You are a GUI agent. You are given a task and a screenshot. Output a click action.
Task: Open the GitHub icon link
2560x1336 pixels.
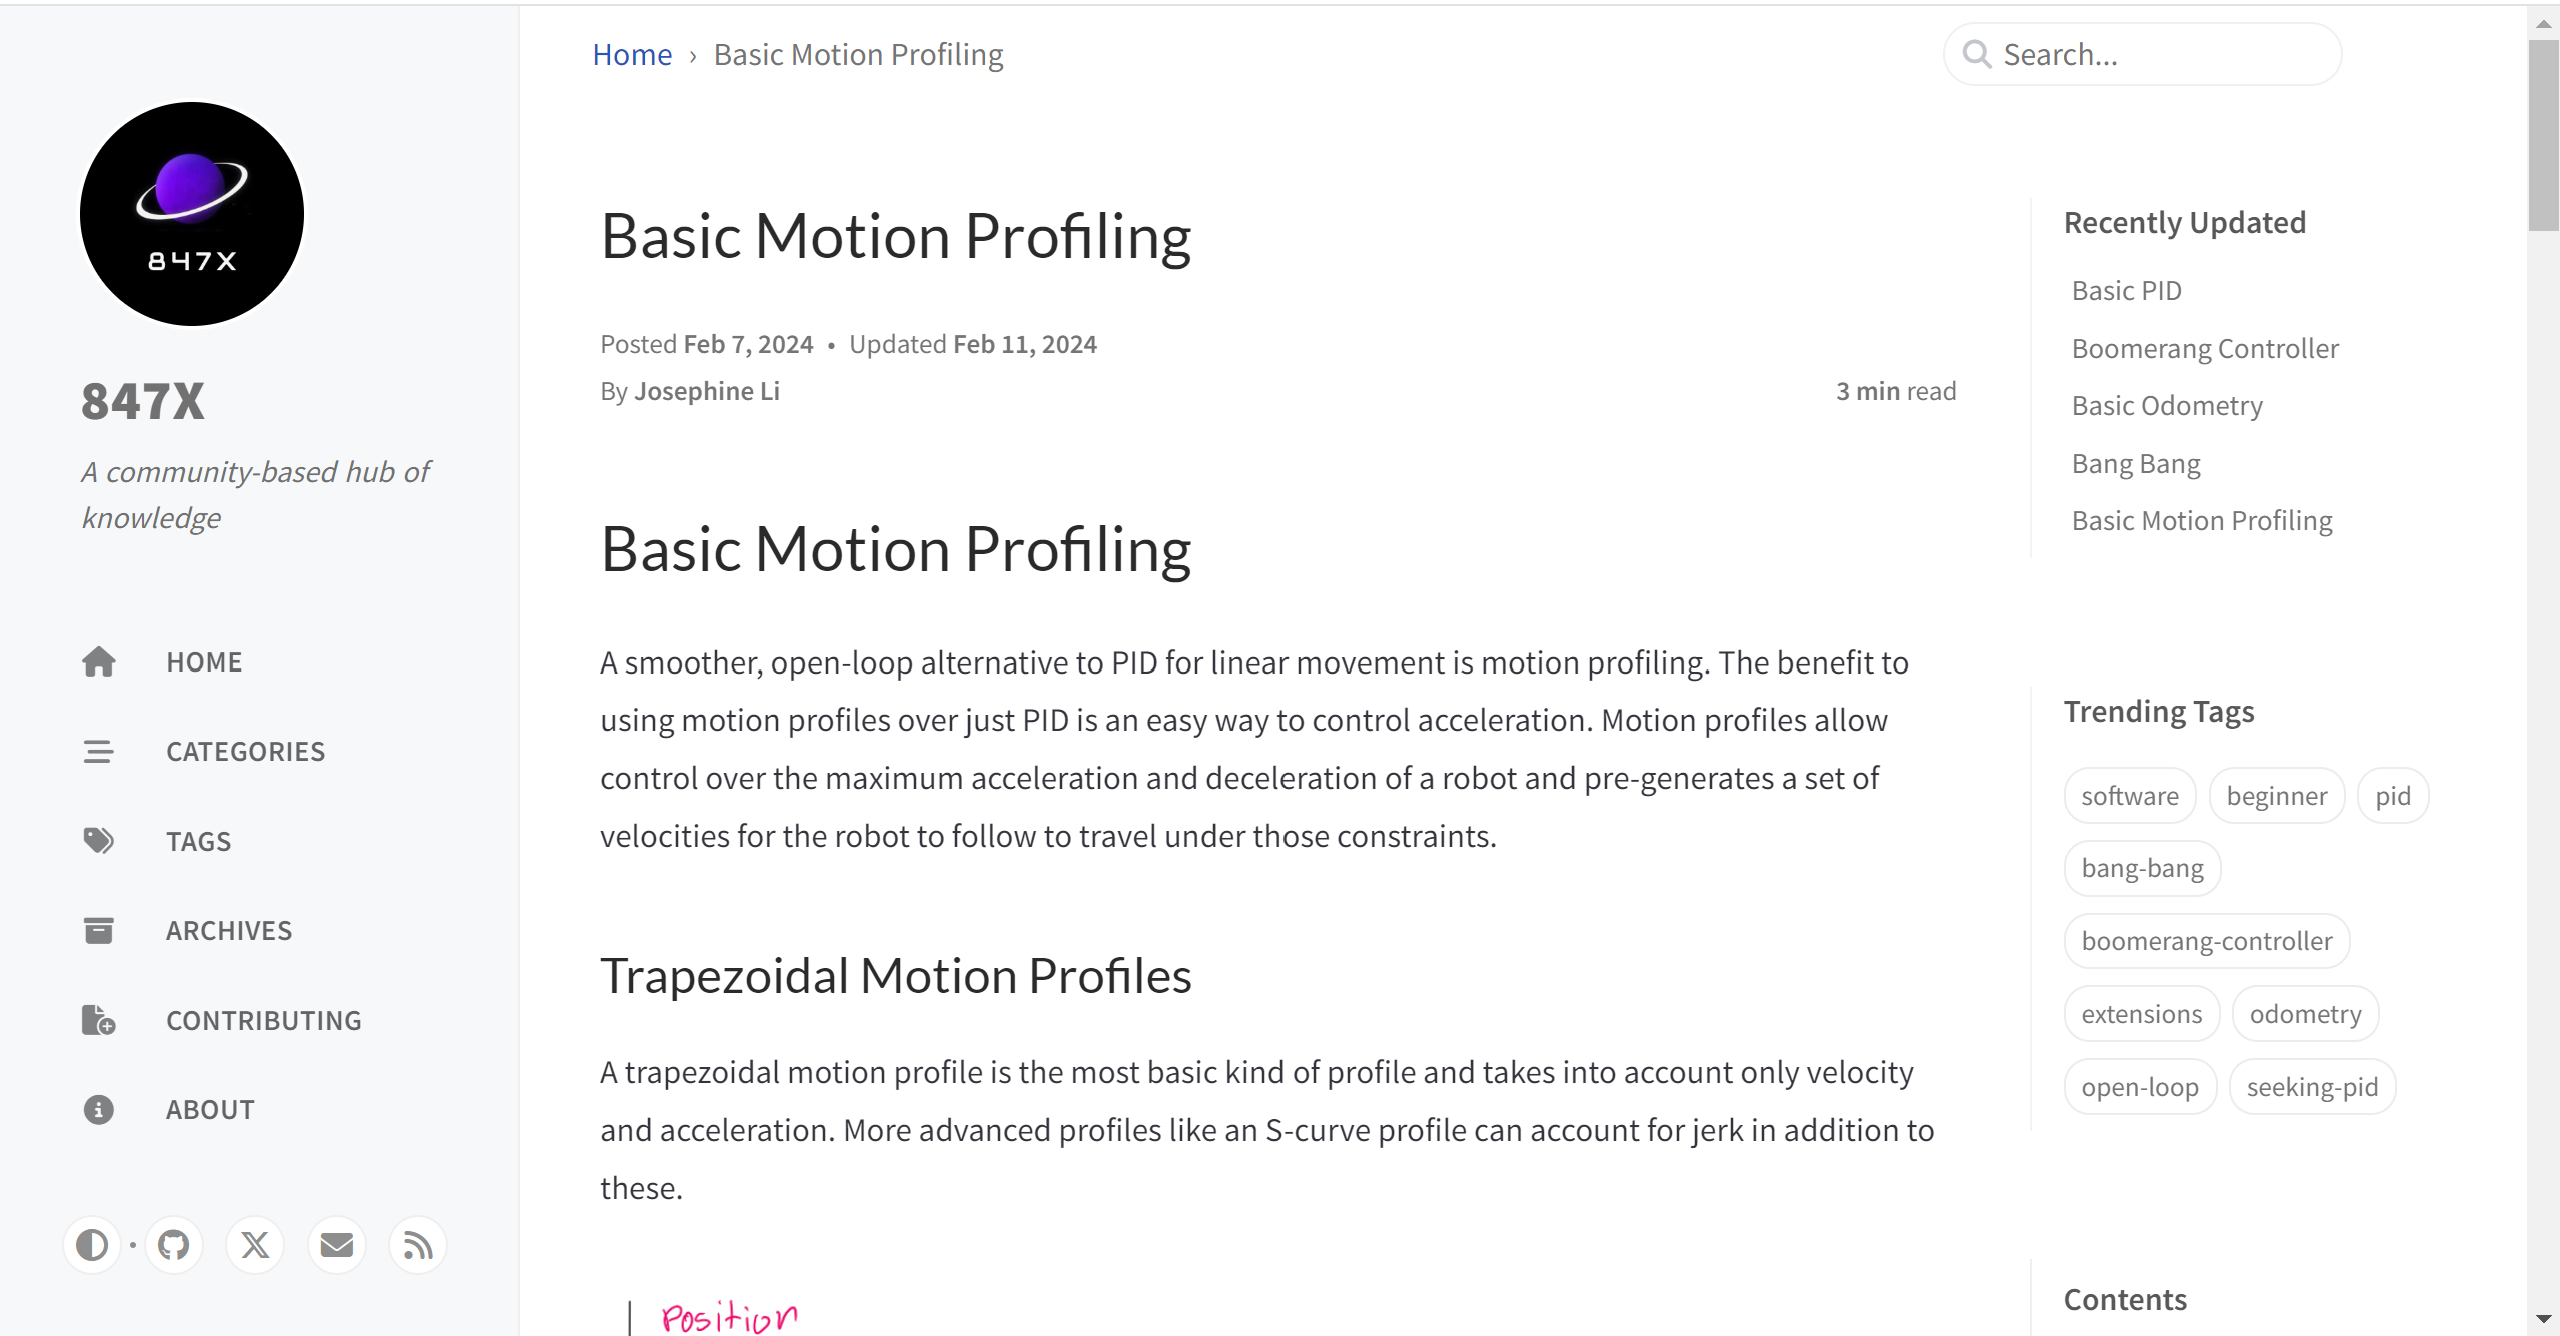pyautogui.click(x=174, y=1245)
